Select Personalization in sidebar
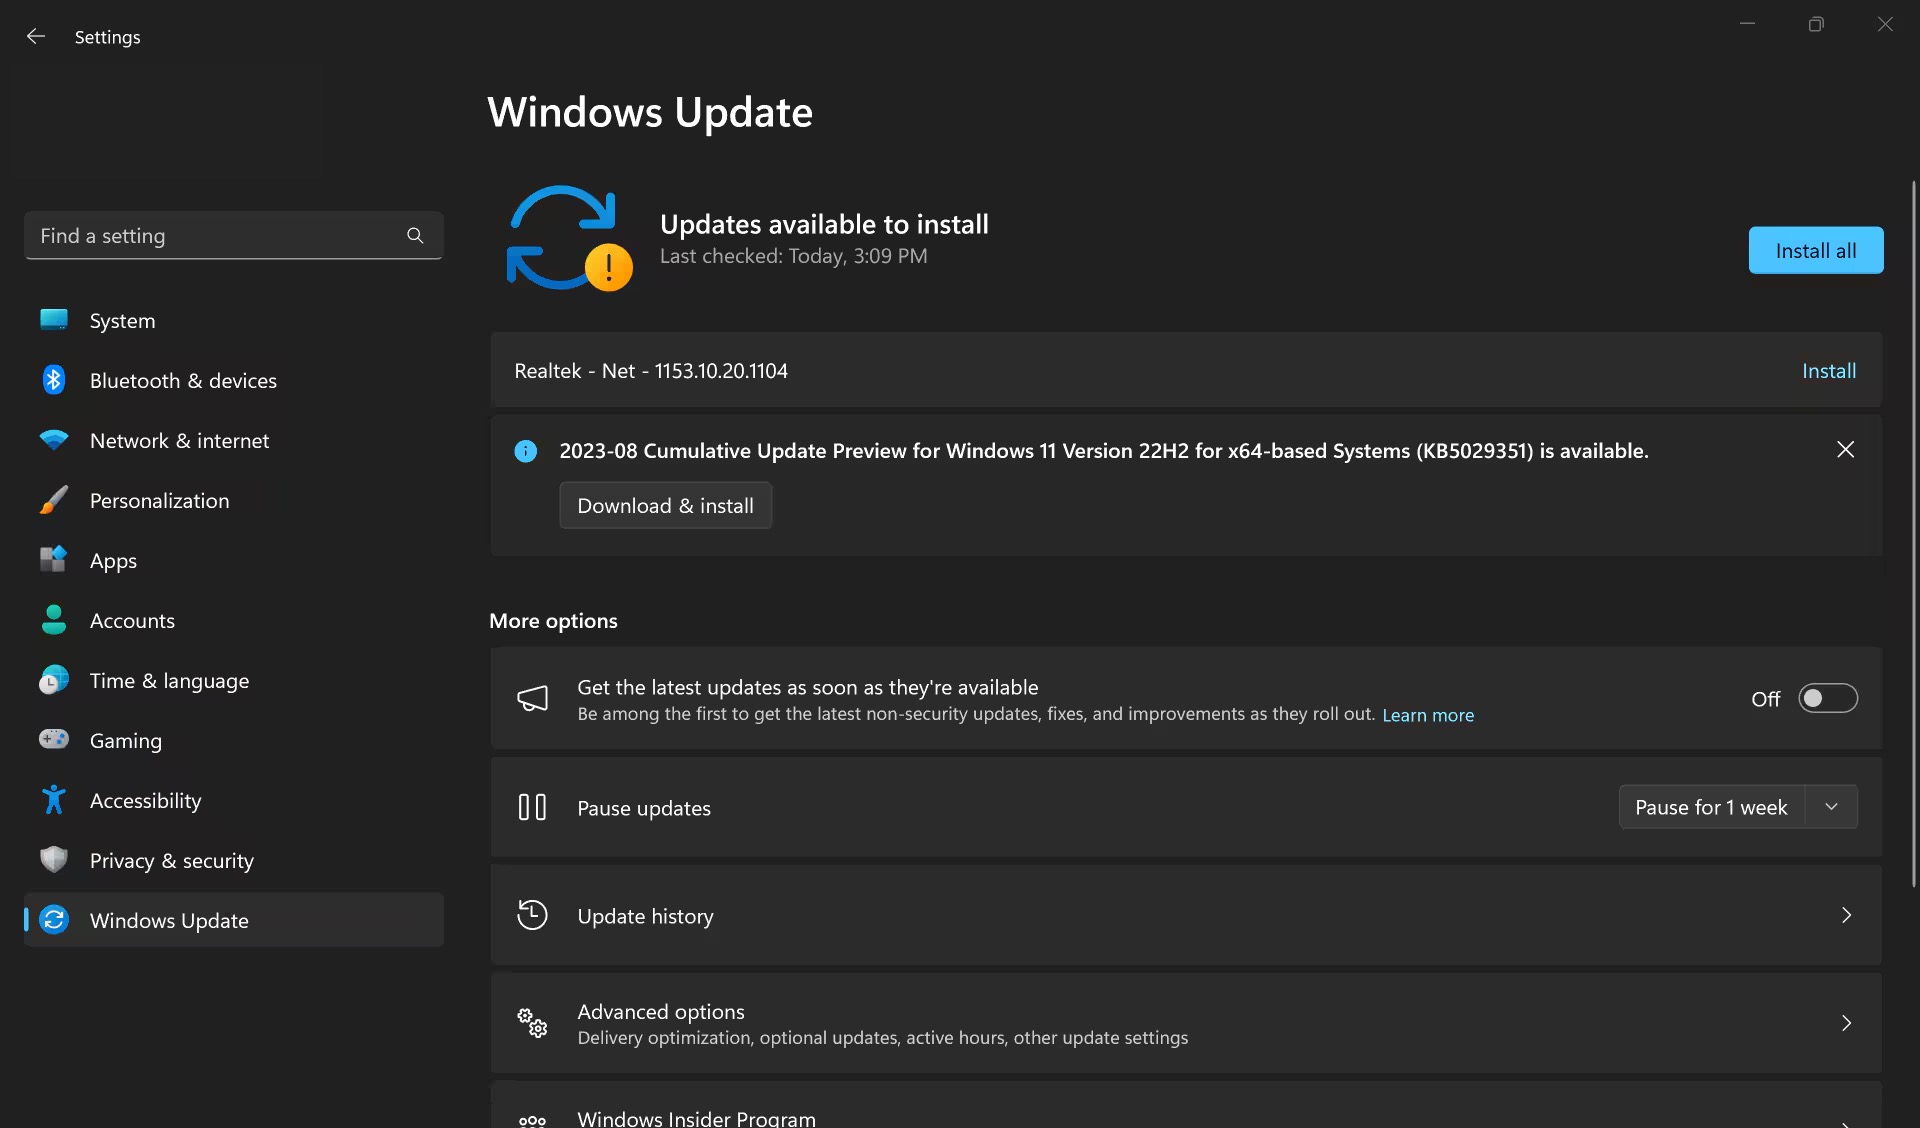Screen dimensions: 1920x1128 tap(234, 500)
